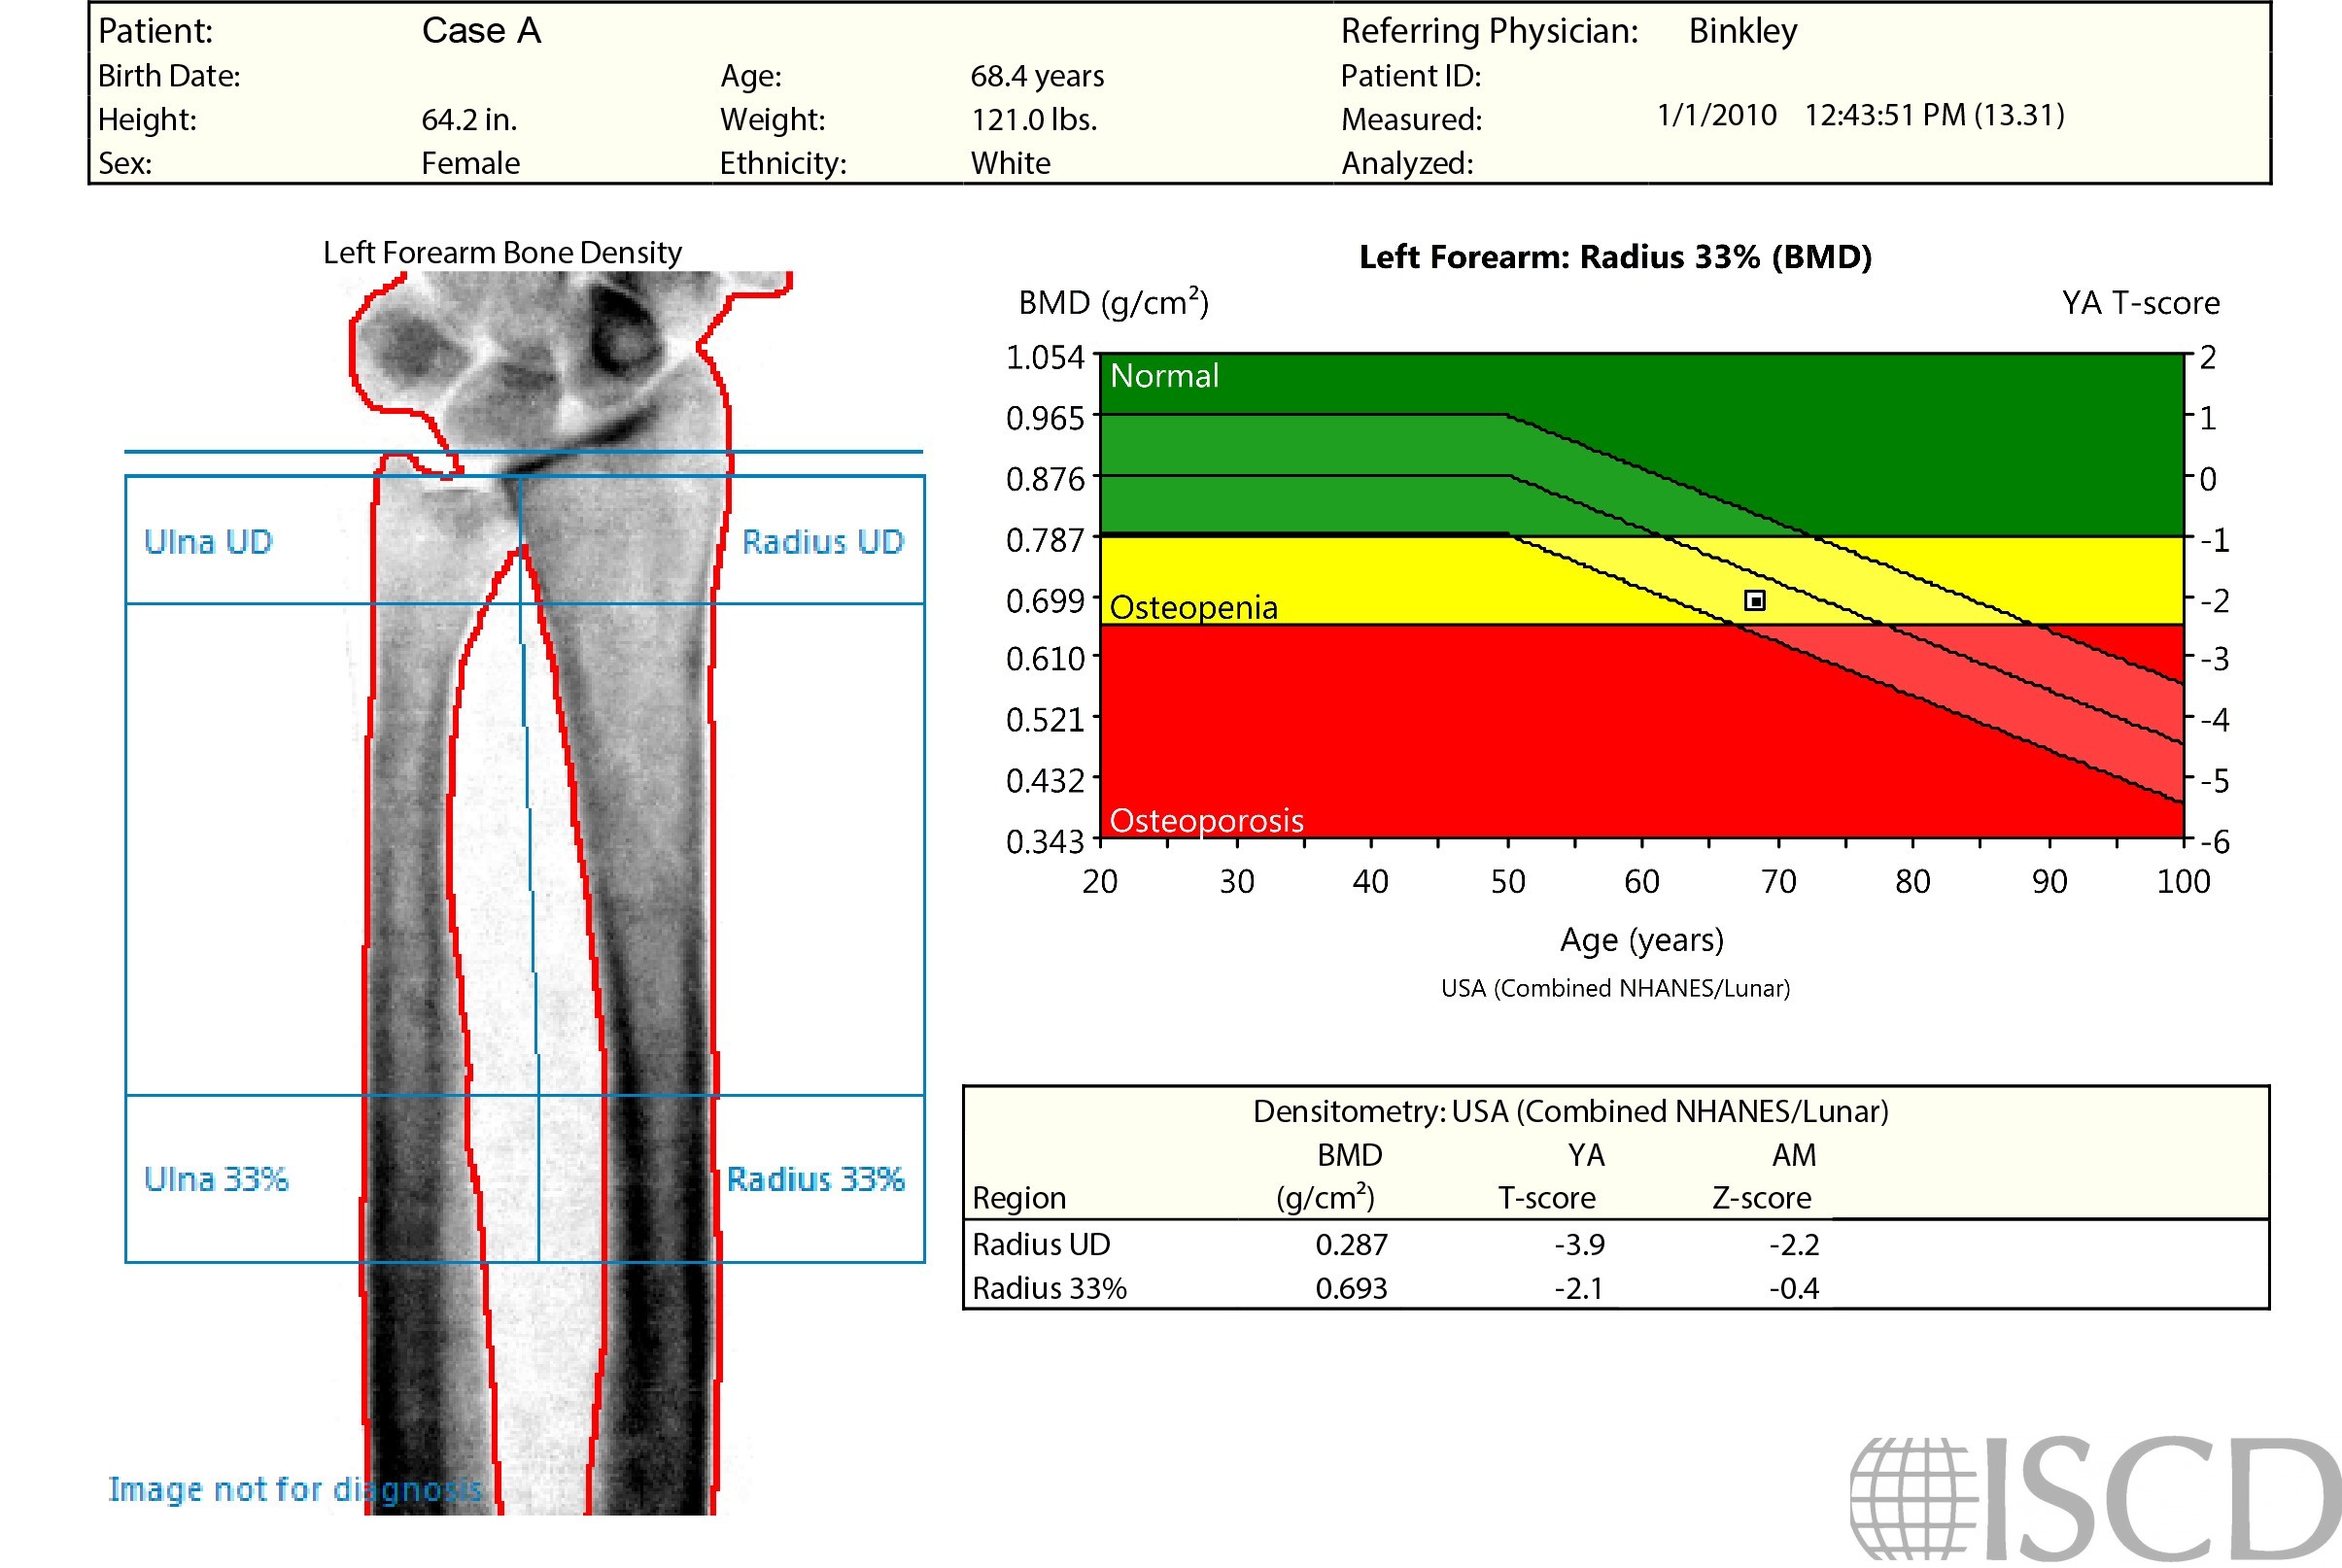
Task: Click the Left Forearm Bone Density title
Action: (x=502, y=252)
